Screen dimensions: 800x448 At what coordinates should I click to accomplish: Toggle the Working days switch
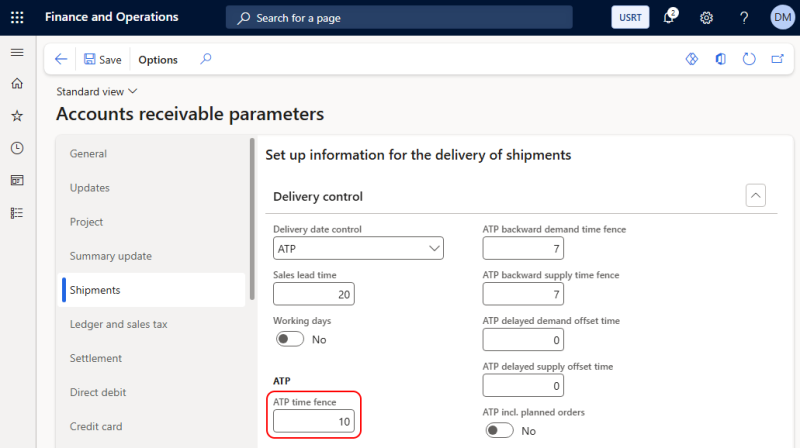289,339
